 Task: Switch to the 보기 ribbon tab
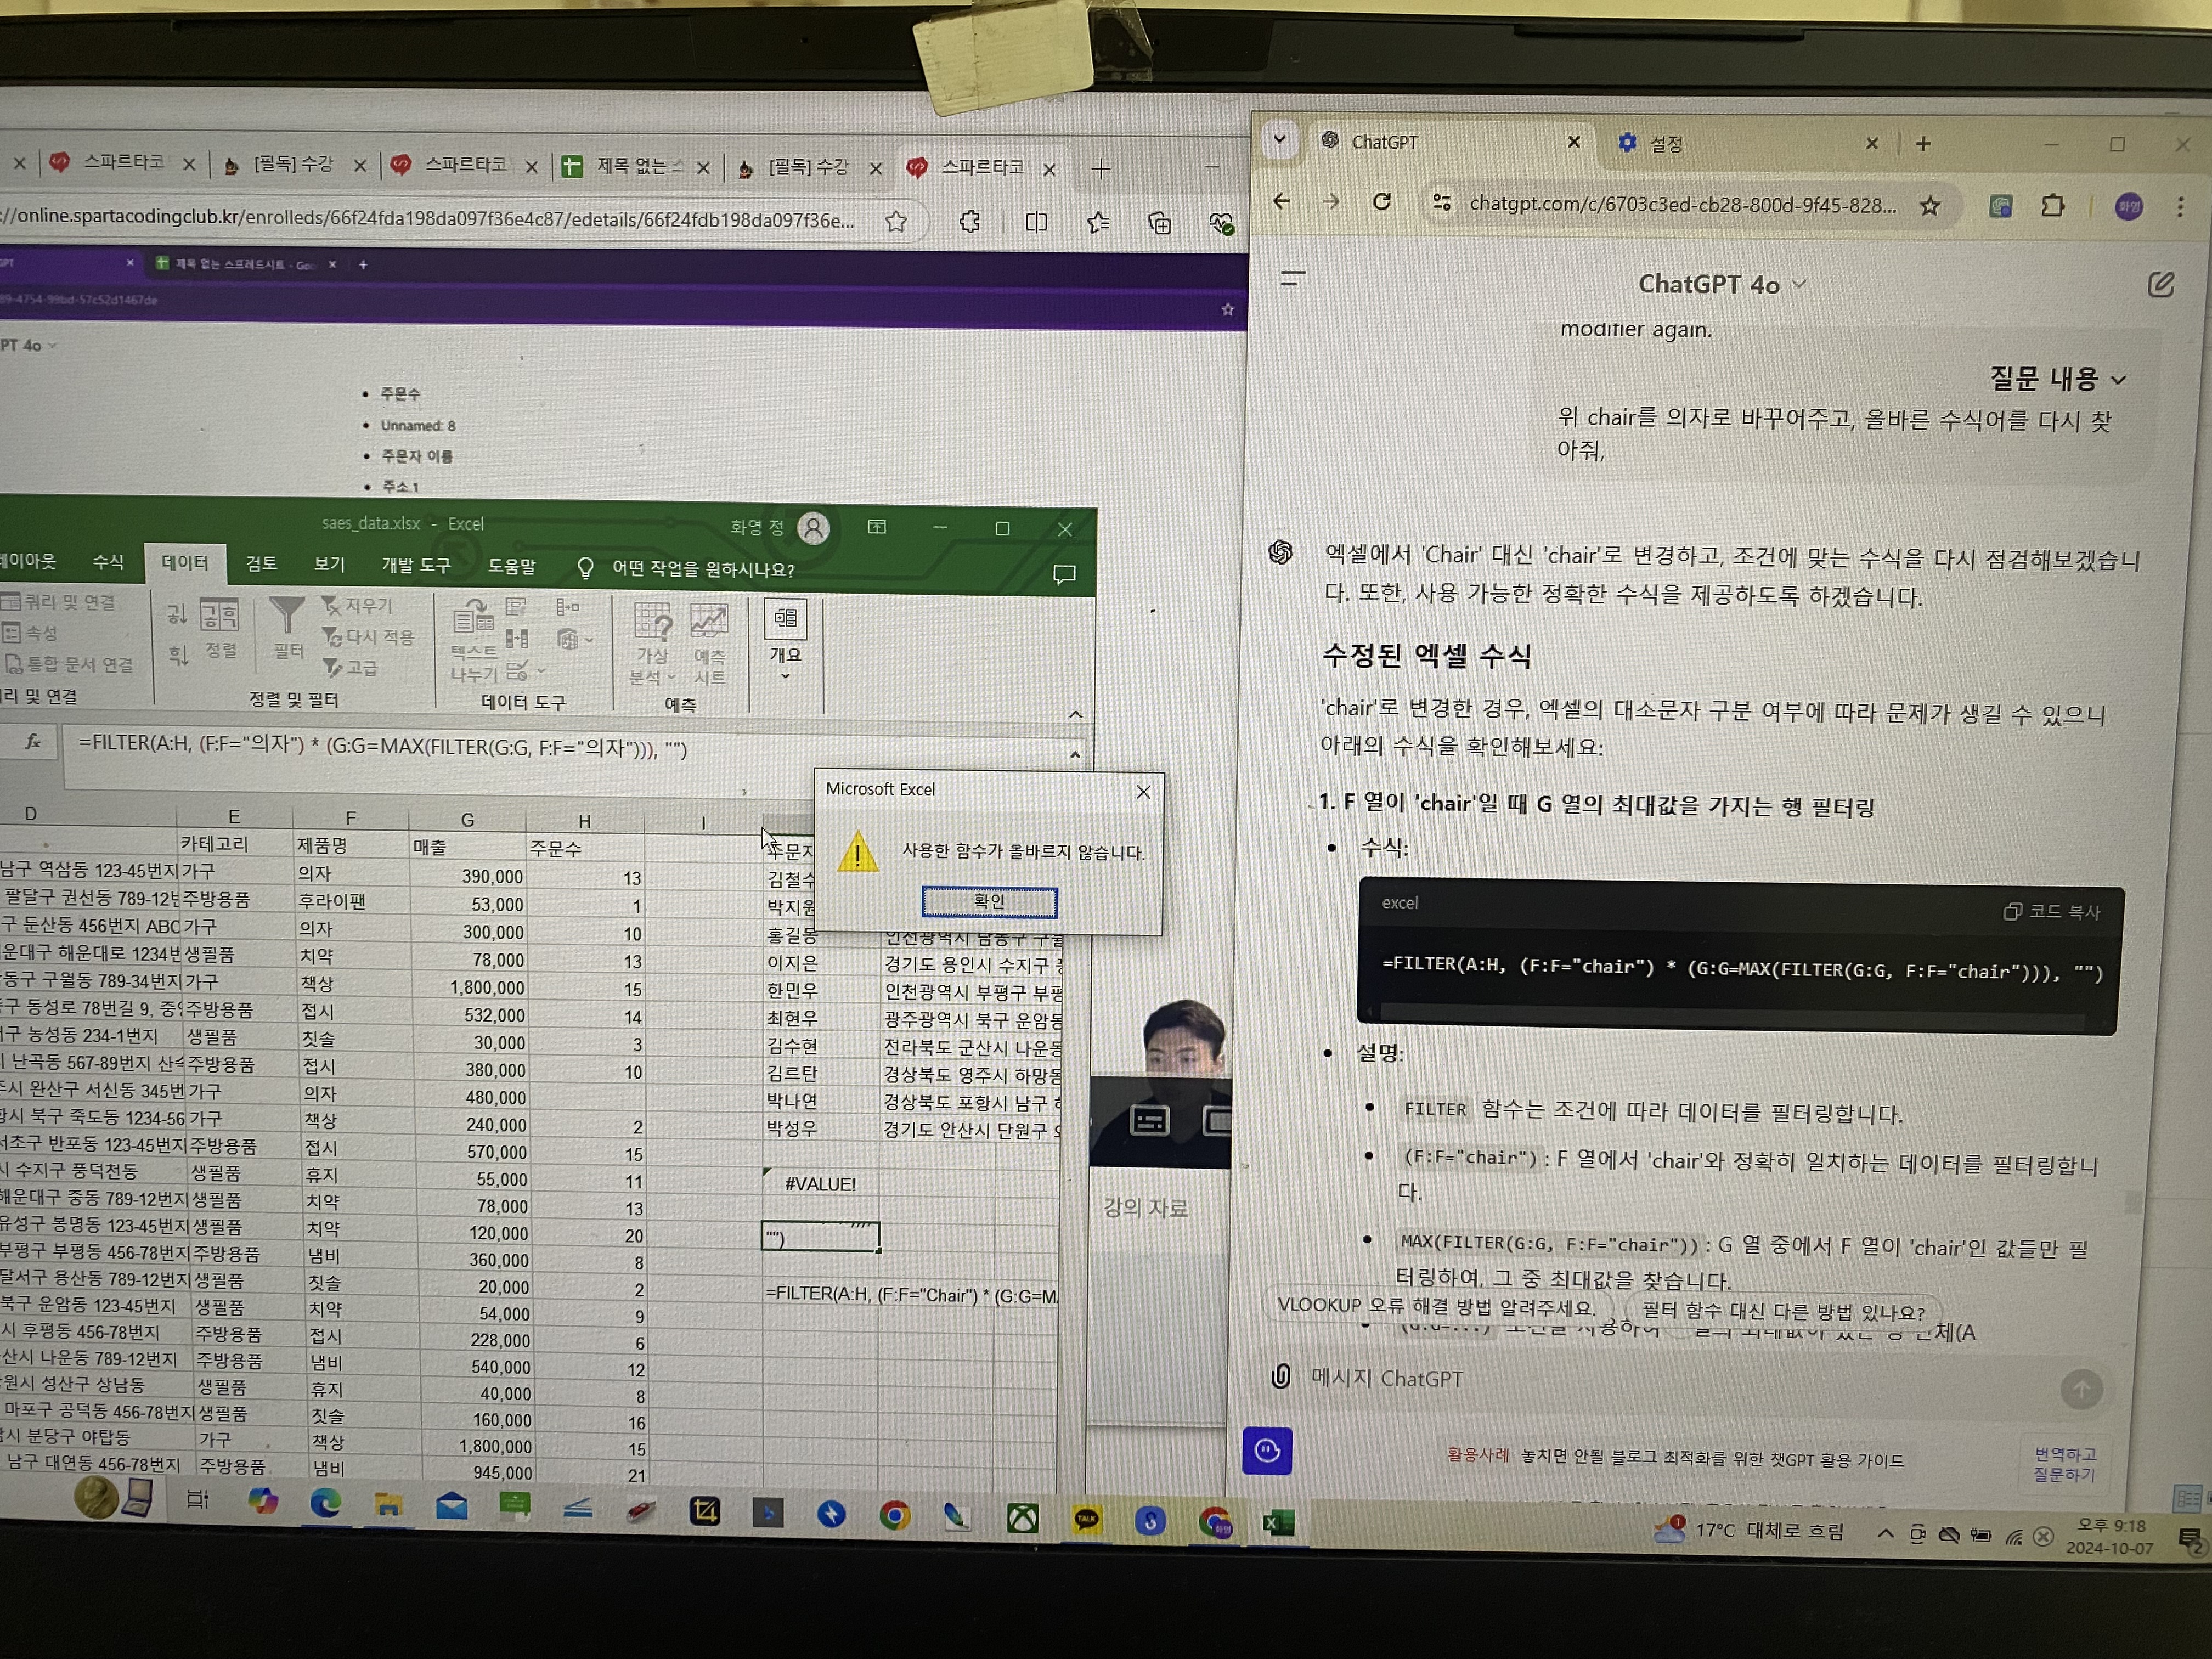[329, 565]
